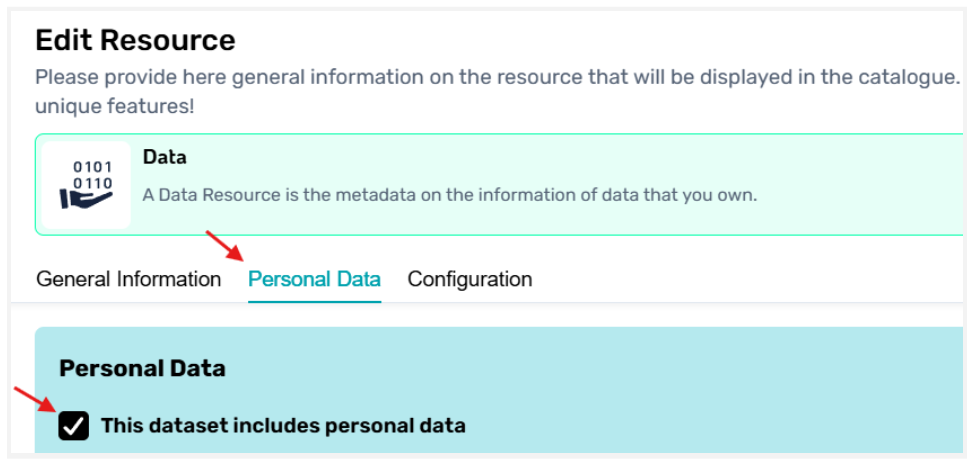This screenshot has height=465, width=978.
Task: Click the binary-data hand icon
Action: tap(86, 184)
